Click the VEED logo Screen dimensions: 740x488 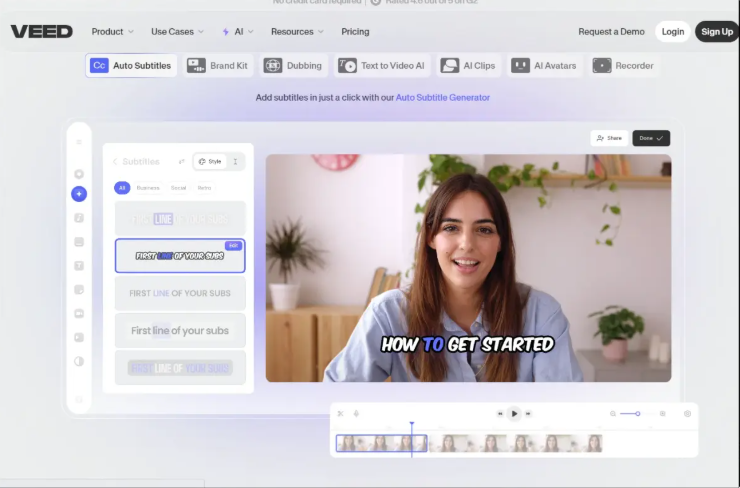(x=42, y=31)
